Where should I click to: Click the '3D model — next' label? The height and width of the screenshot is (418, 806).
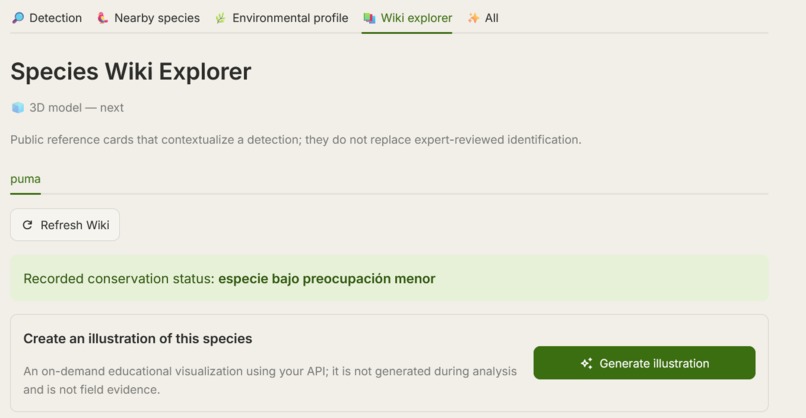tap(76, 107)
